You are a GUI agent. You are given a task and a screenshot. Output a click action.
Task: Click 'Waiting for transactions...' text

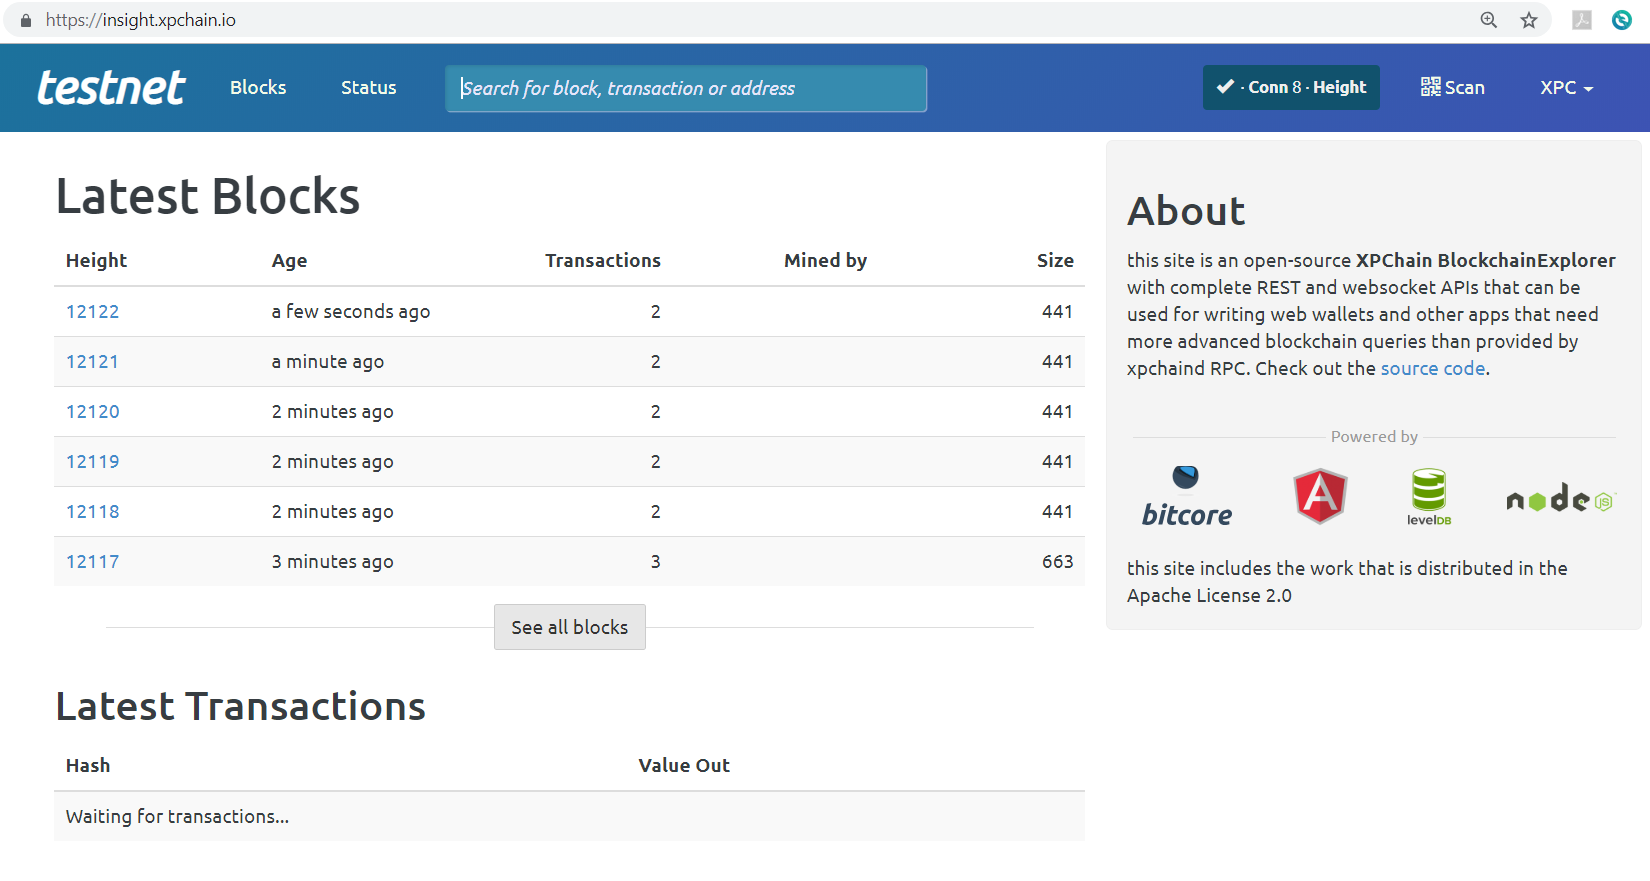point(178,817)
